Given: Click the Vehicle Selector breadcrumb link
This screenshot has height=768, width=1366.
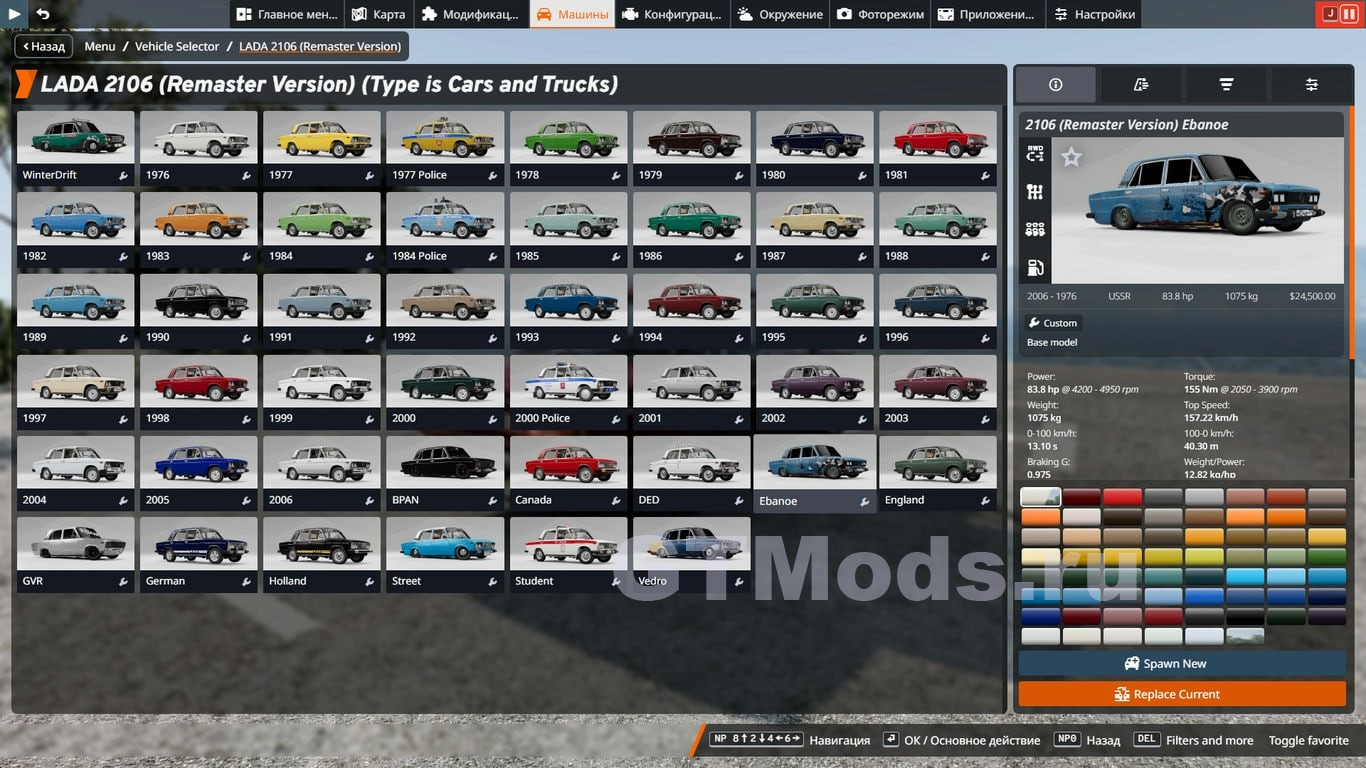Looking at the screenshot, I should coord(177,46).
